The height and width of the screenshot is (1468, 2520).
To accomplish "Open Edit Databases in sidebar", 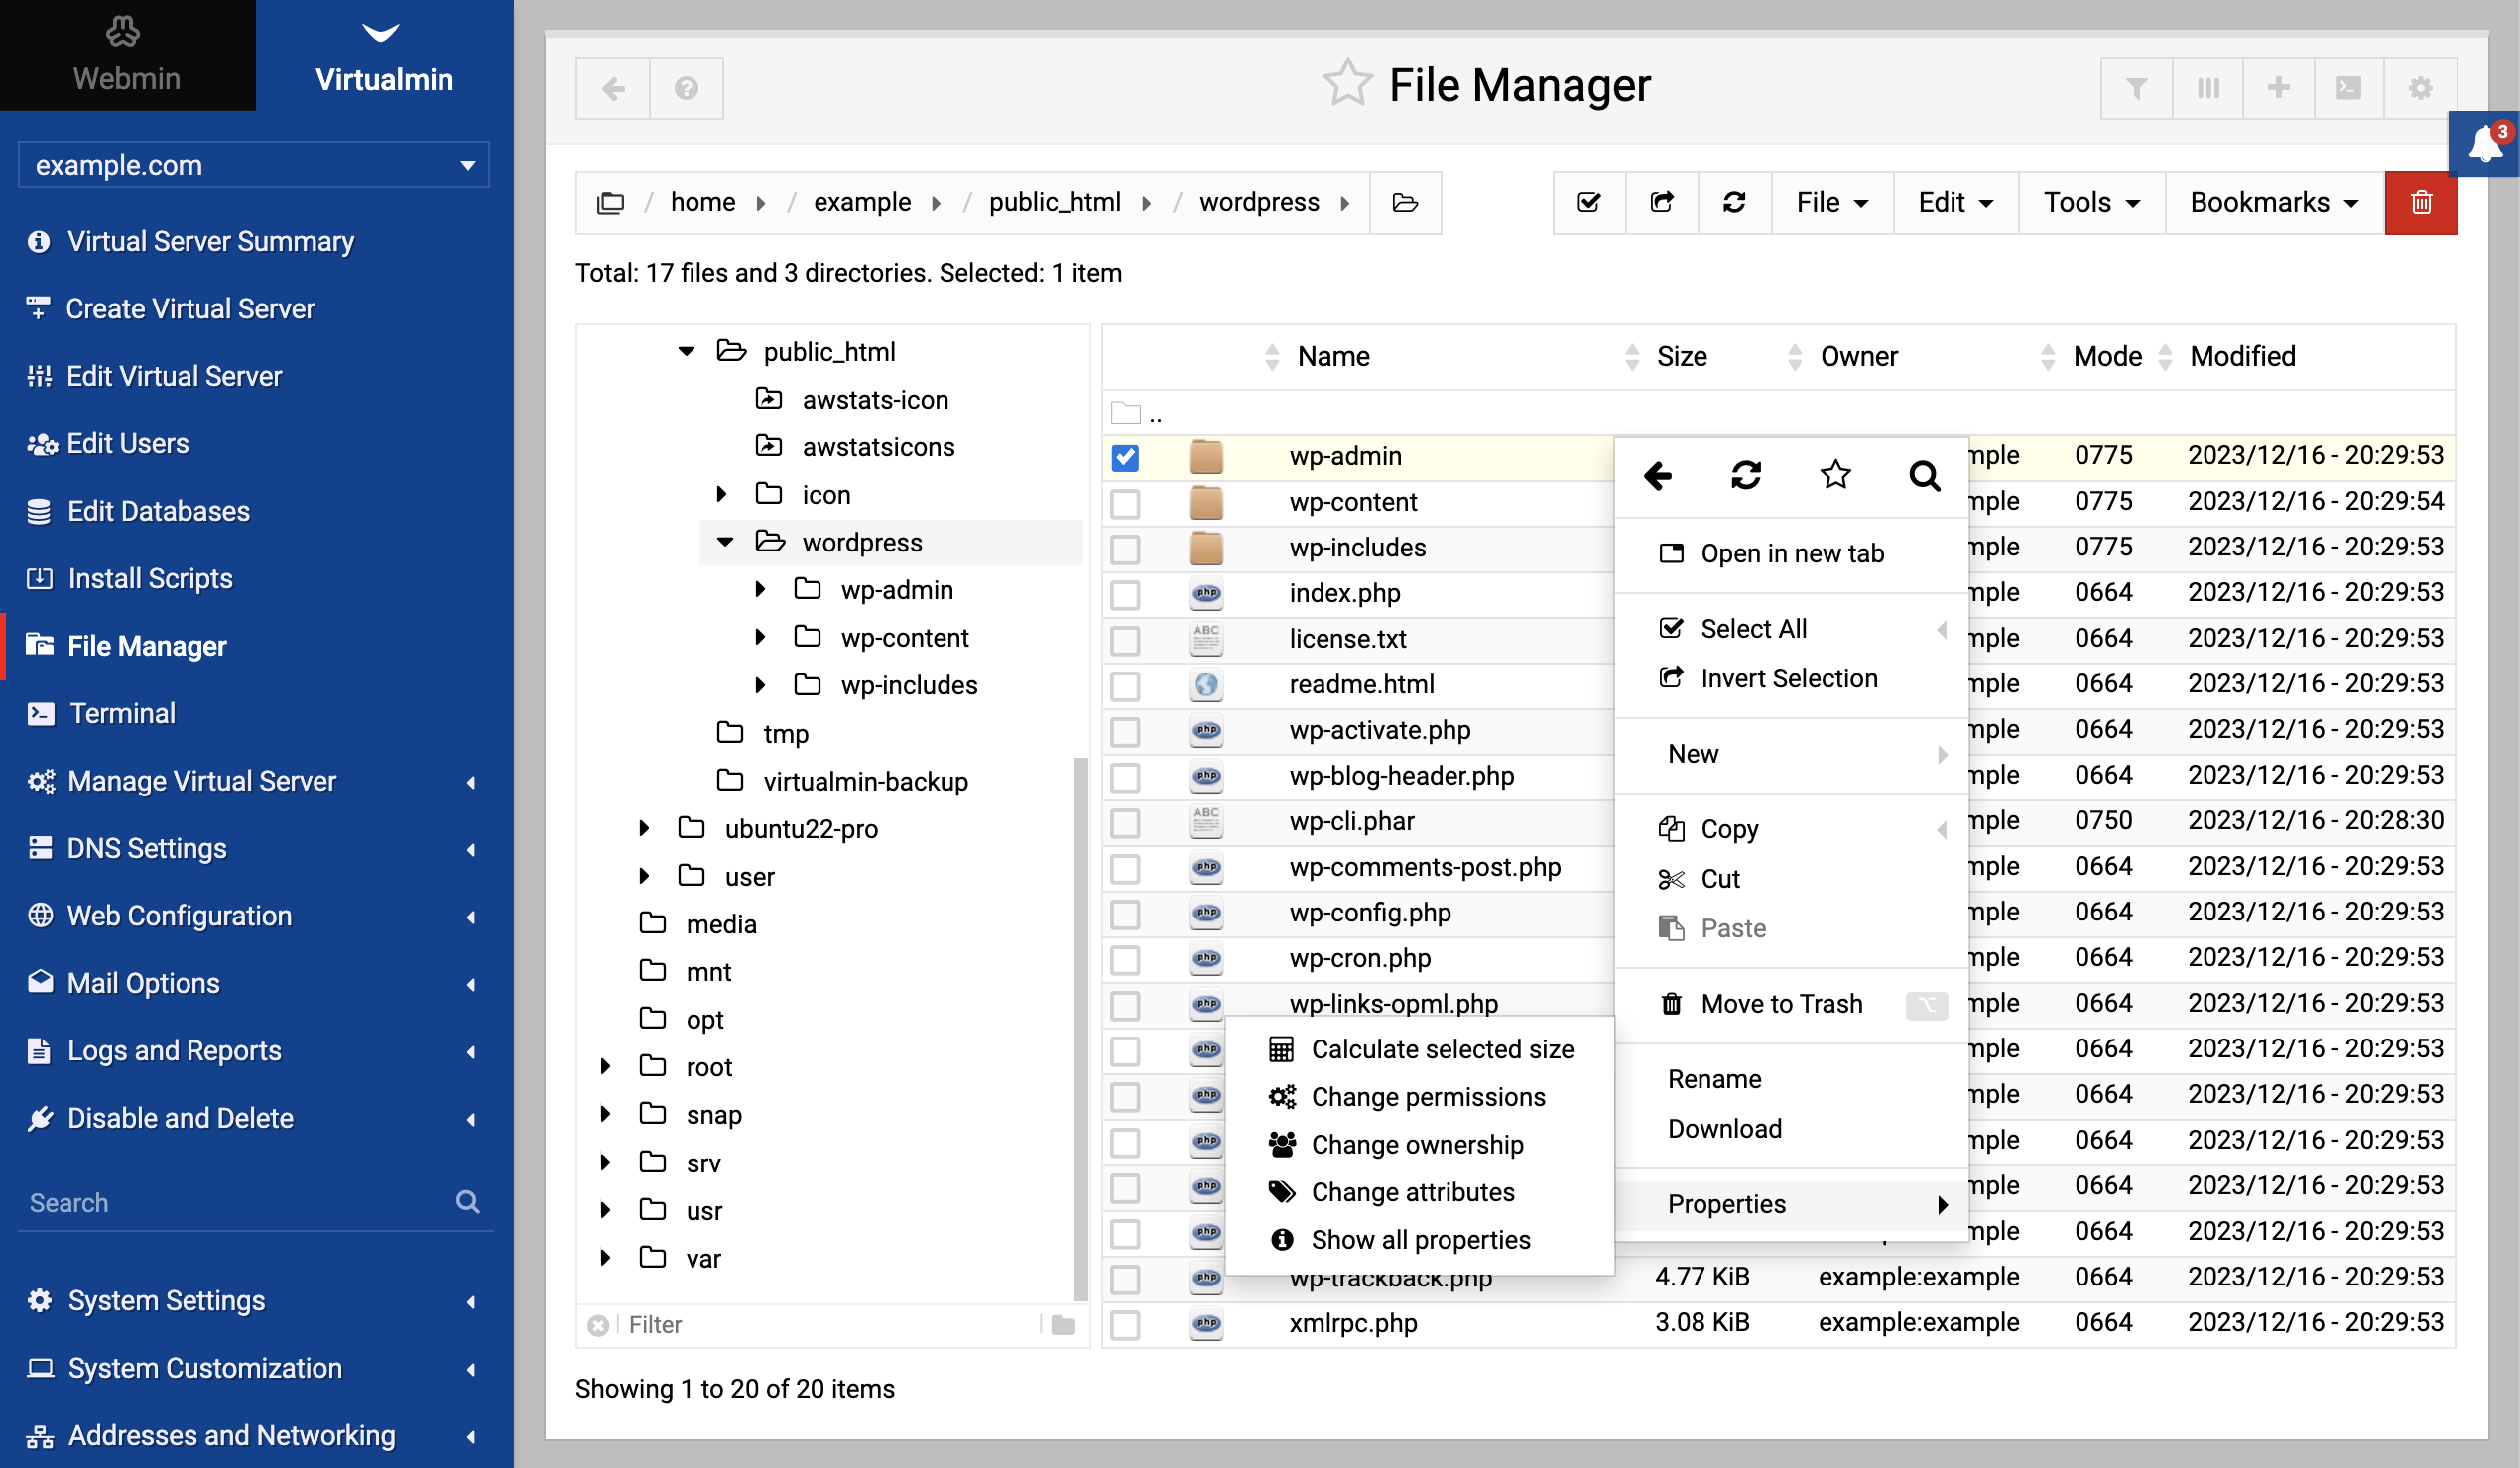I will pos(158,511).
